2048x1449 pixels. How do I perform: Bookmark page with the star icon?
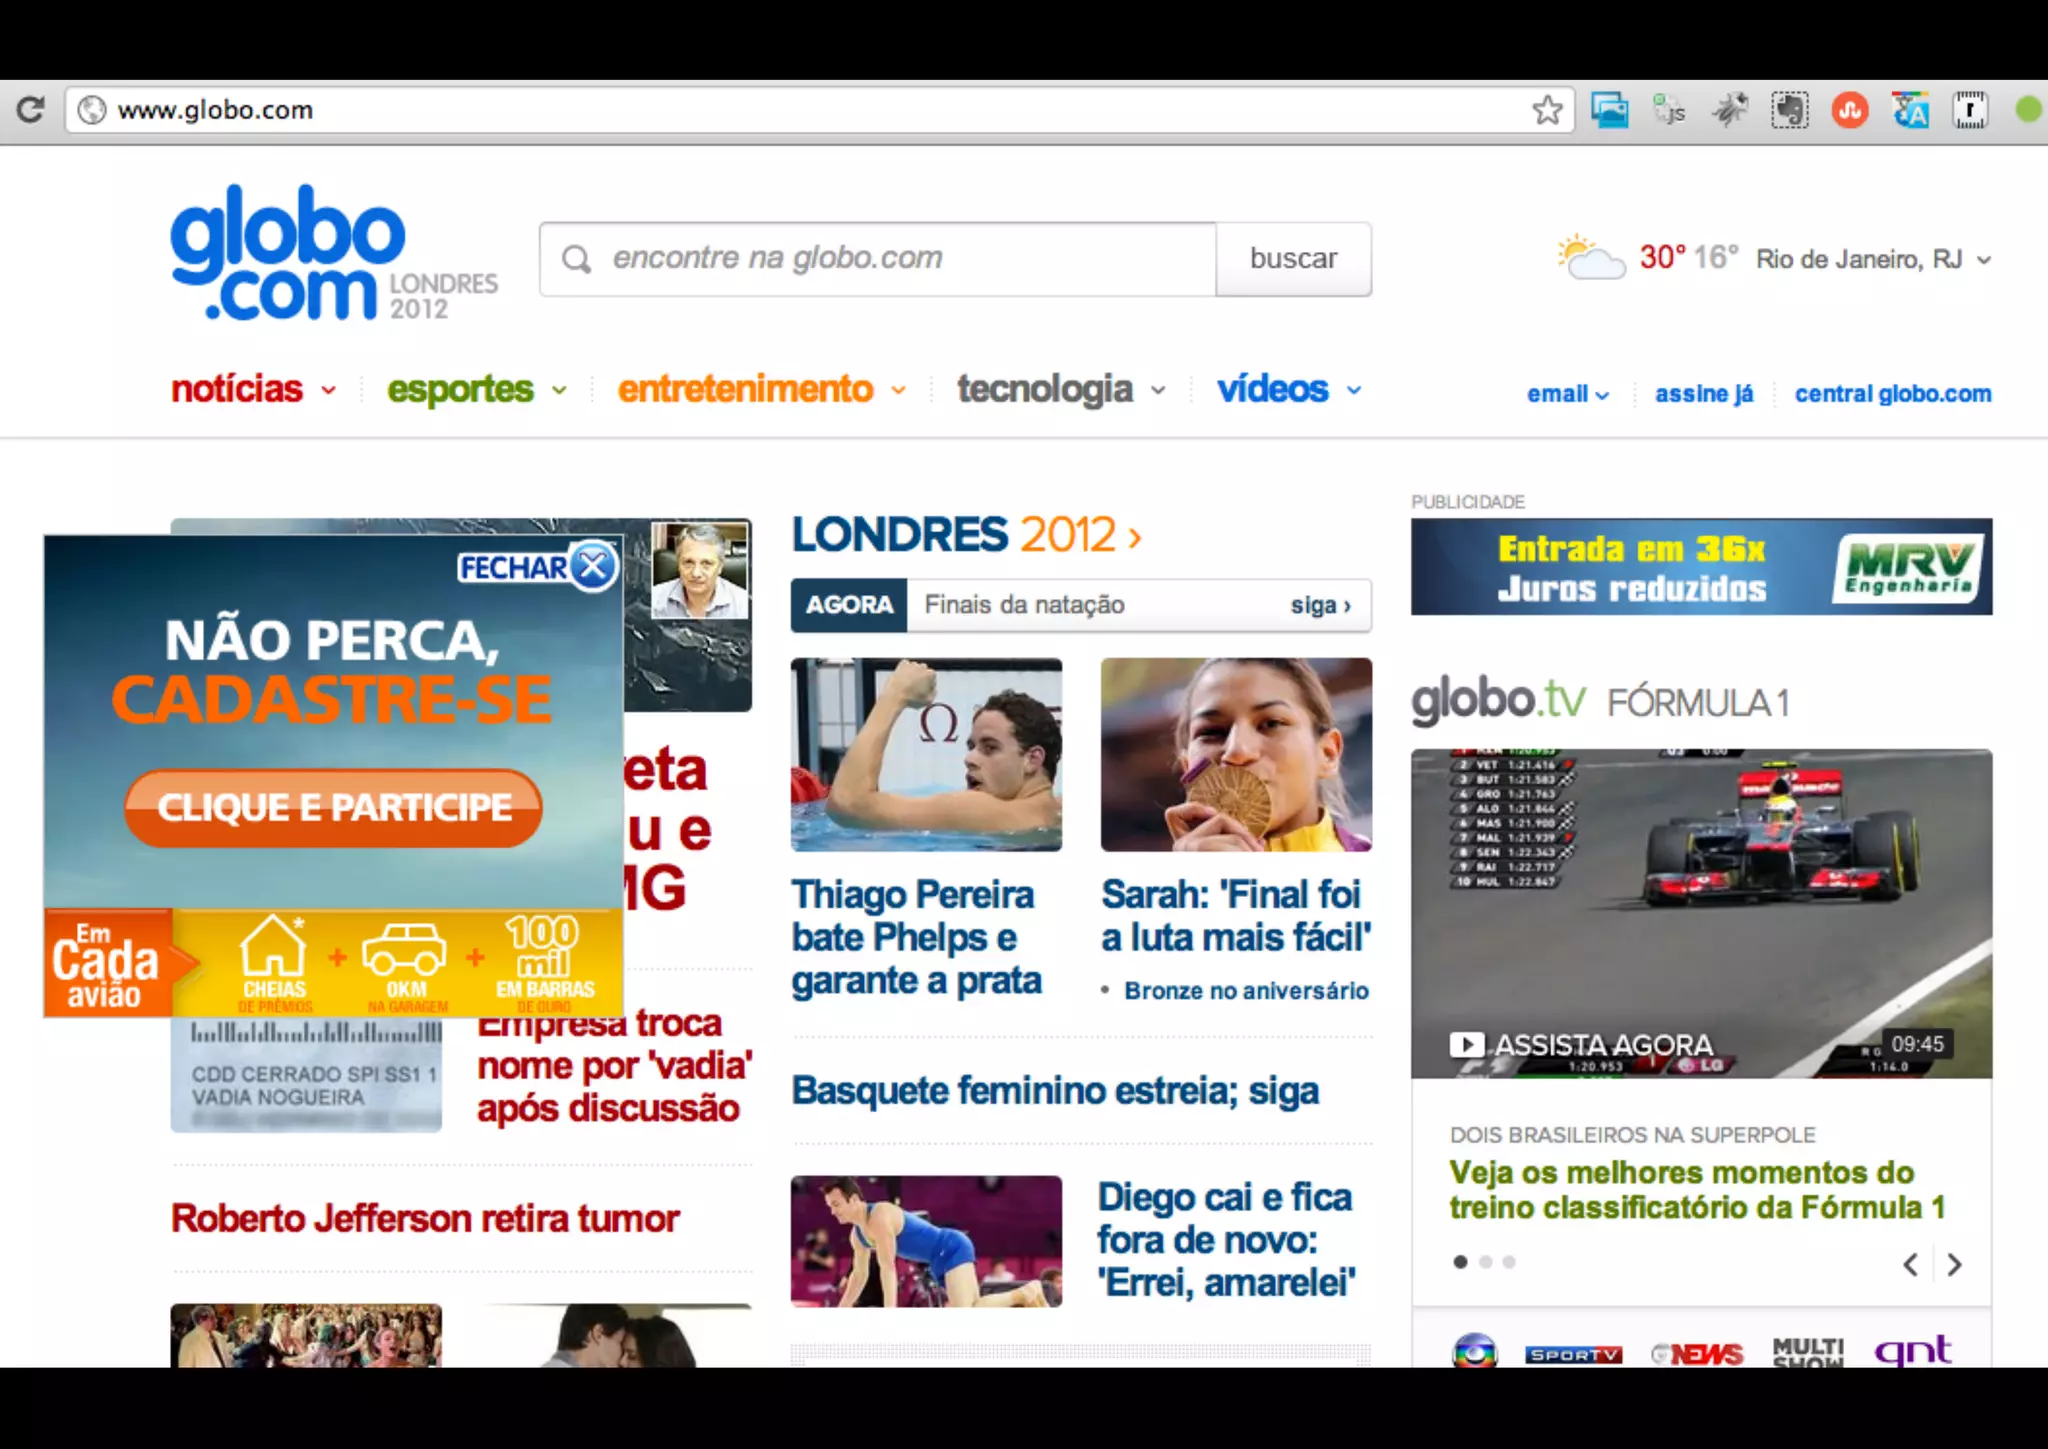[1547, 110]
